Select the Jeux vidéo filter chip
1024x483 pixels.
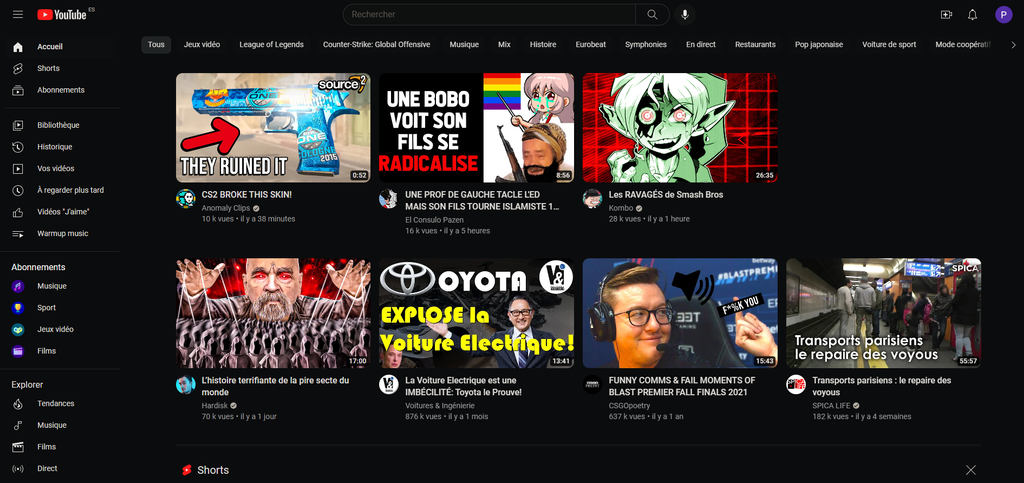pos(202,45)
